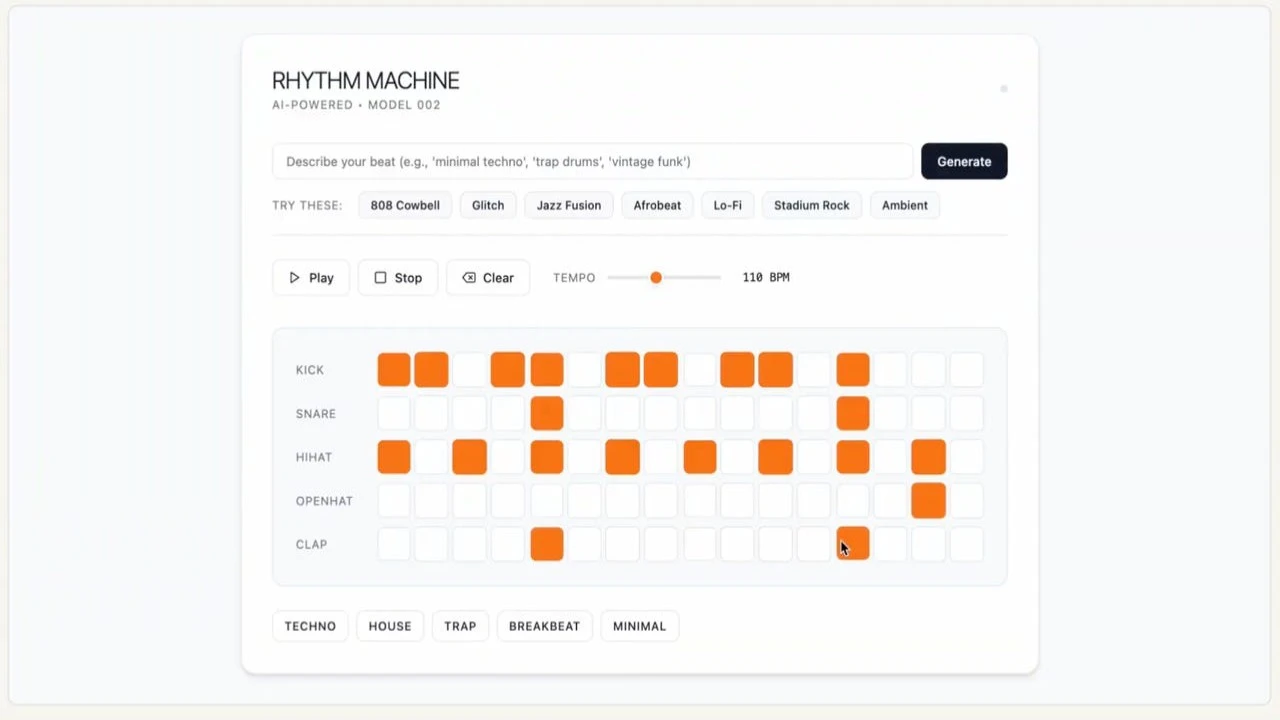Enable Clap step 1

tap(394, 544)
